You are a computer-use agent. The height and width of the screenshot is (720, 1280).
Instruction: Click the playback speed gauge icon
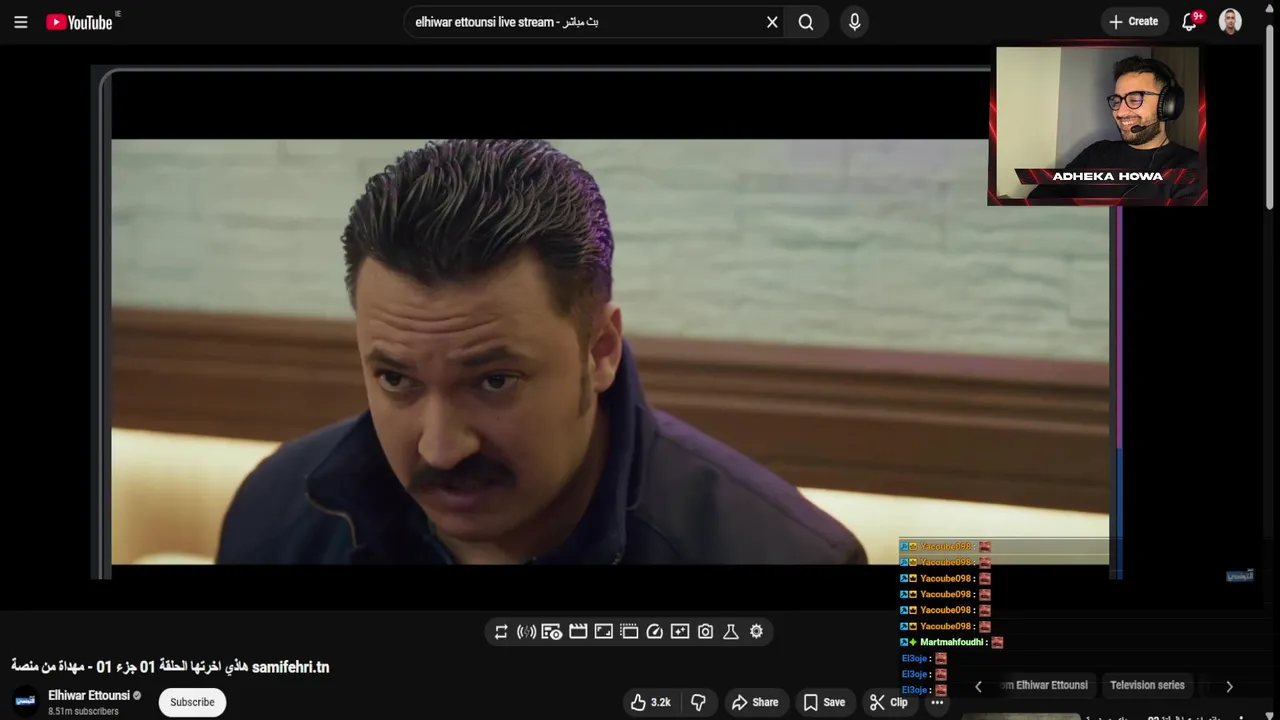pos(654,632)
